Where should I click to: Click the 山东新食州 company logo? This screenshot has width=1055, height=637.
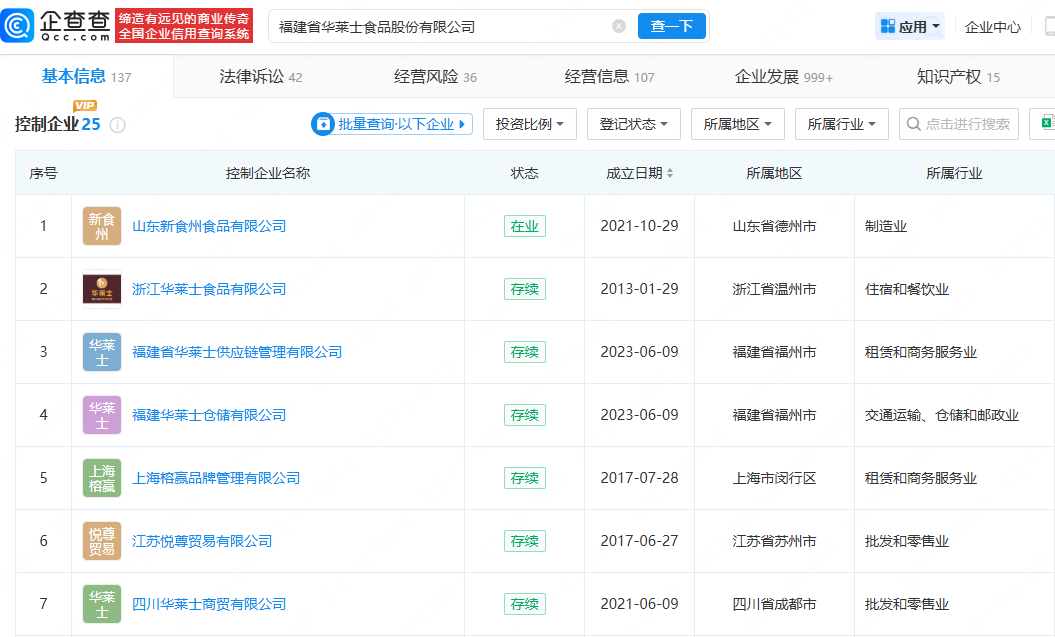pyautogui.click(x=102, y=226)
